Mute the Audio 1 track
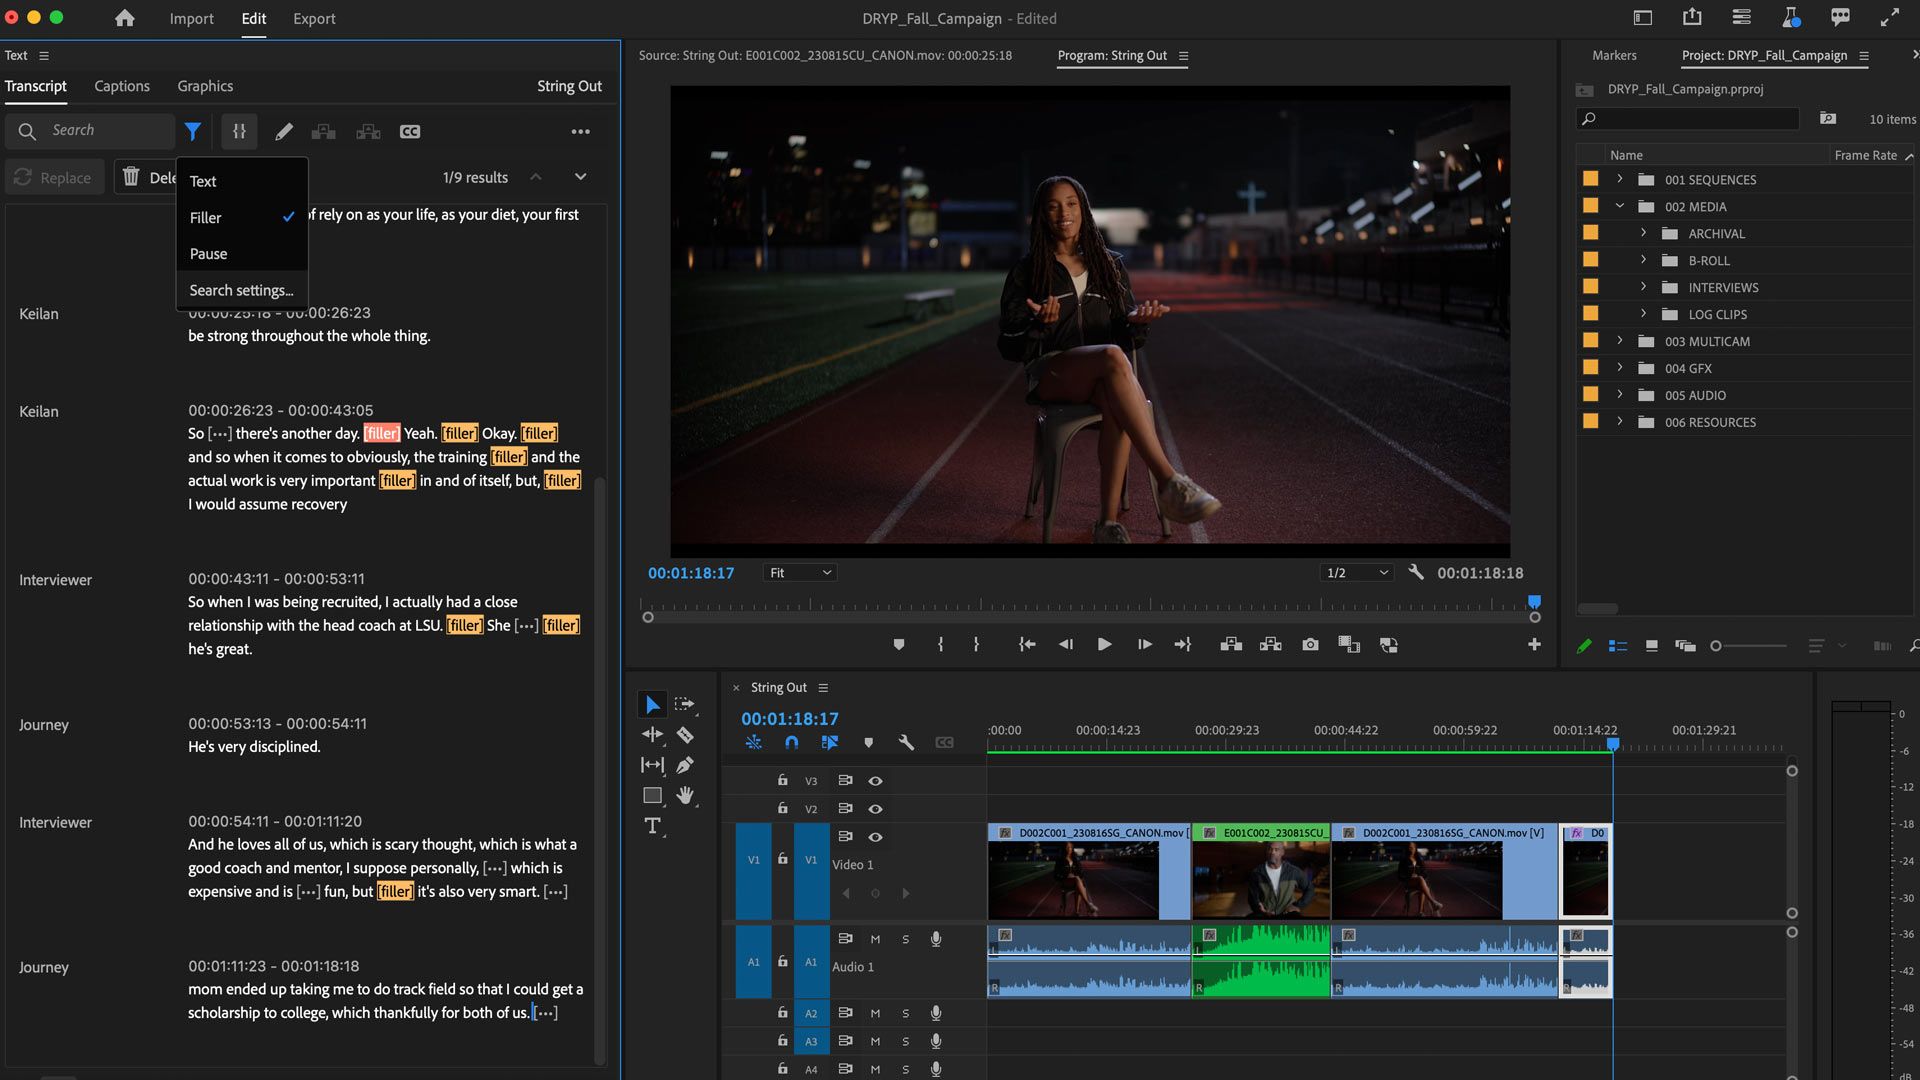Screen dimensions: 1920x1080 875,939
